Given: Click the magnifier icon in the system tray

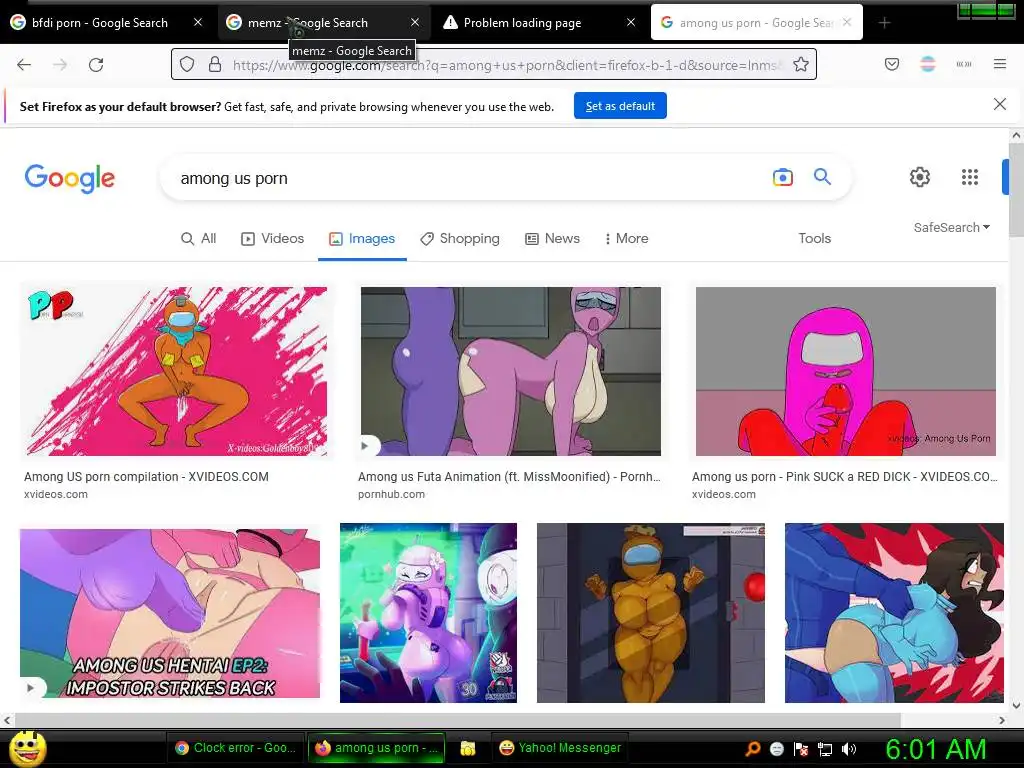Looking at the screenshot, I should (x=753, y=749).
